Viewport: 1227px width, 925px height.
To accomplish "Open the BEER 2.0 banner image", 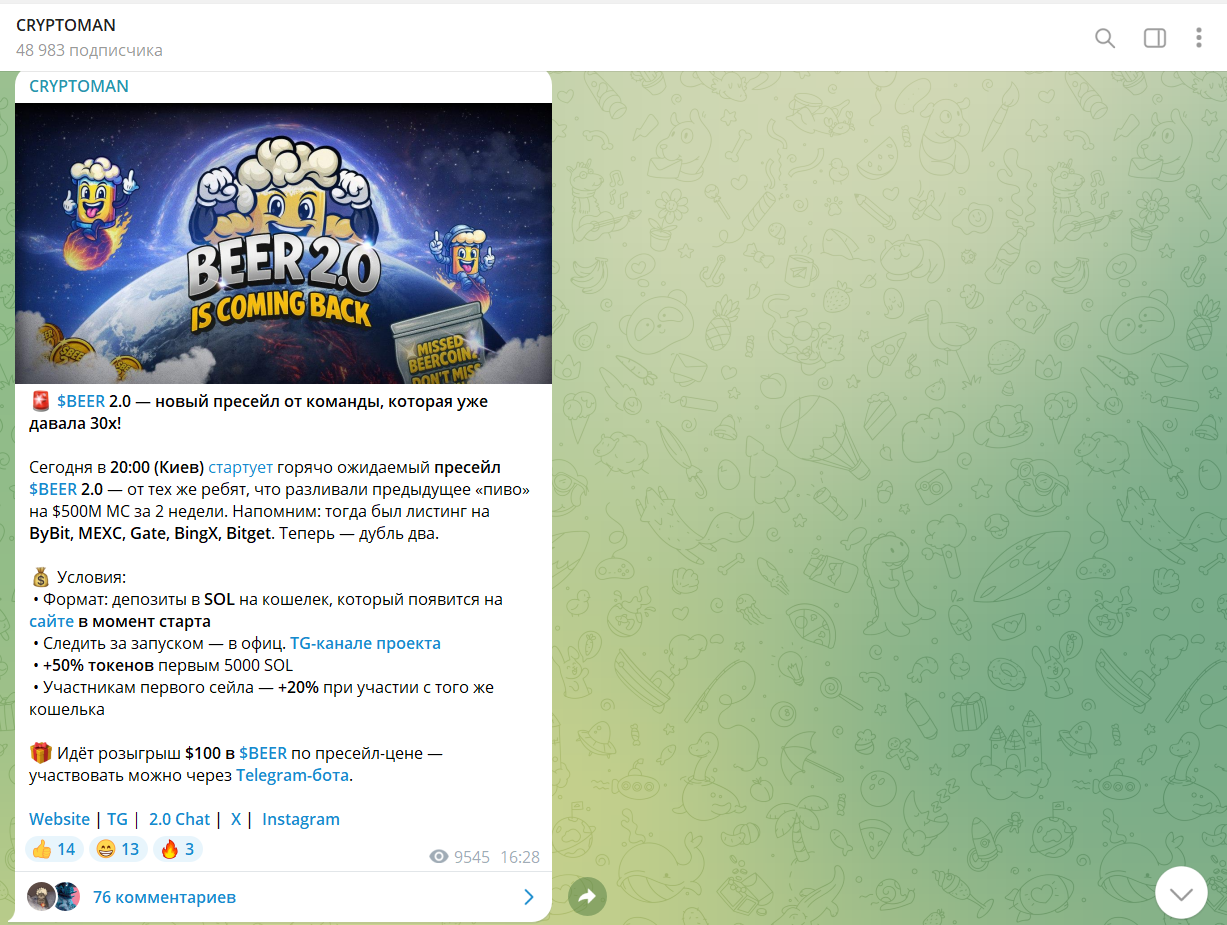I will (284, 243).
